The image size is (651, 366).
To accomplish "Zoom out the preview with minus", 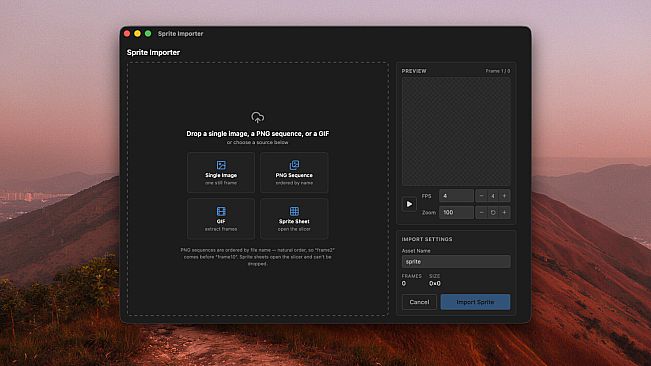I will 481,212.
